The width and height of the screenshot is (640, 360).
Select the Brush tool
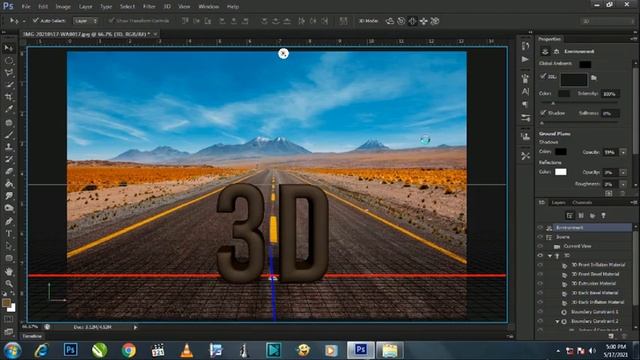tap(9, 134)
